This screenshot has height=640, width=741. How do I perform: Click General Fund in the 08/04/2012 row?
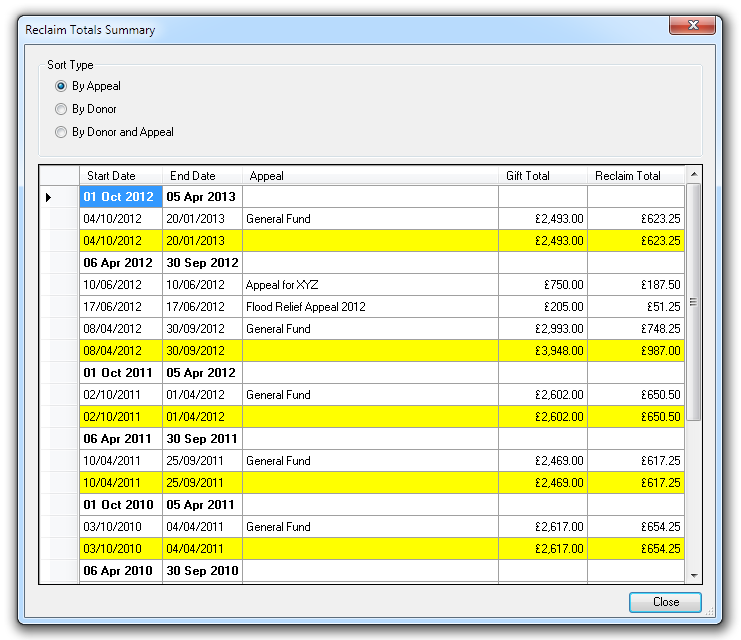click(x=370, y=329)
